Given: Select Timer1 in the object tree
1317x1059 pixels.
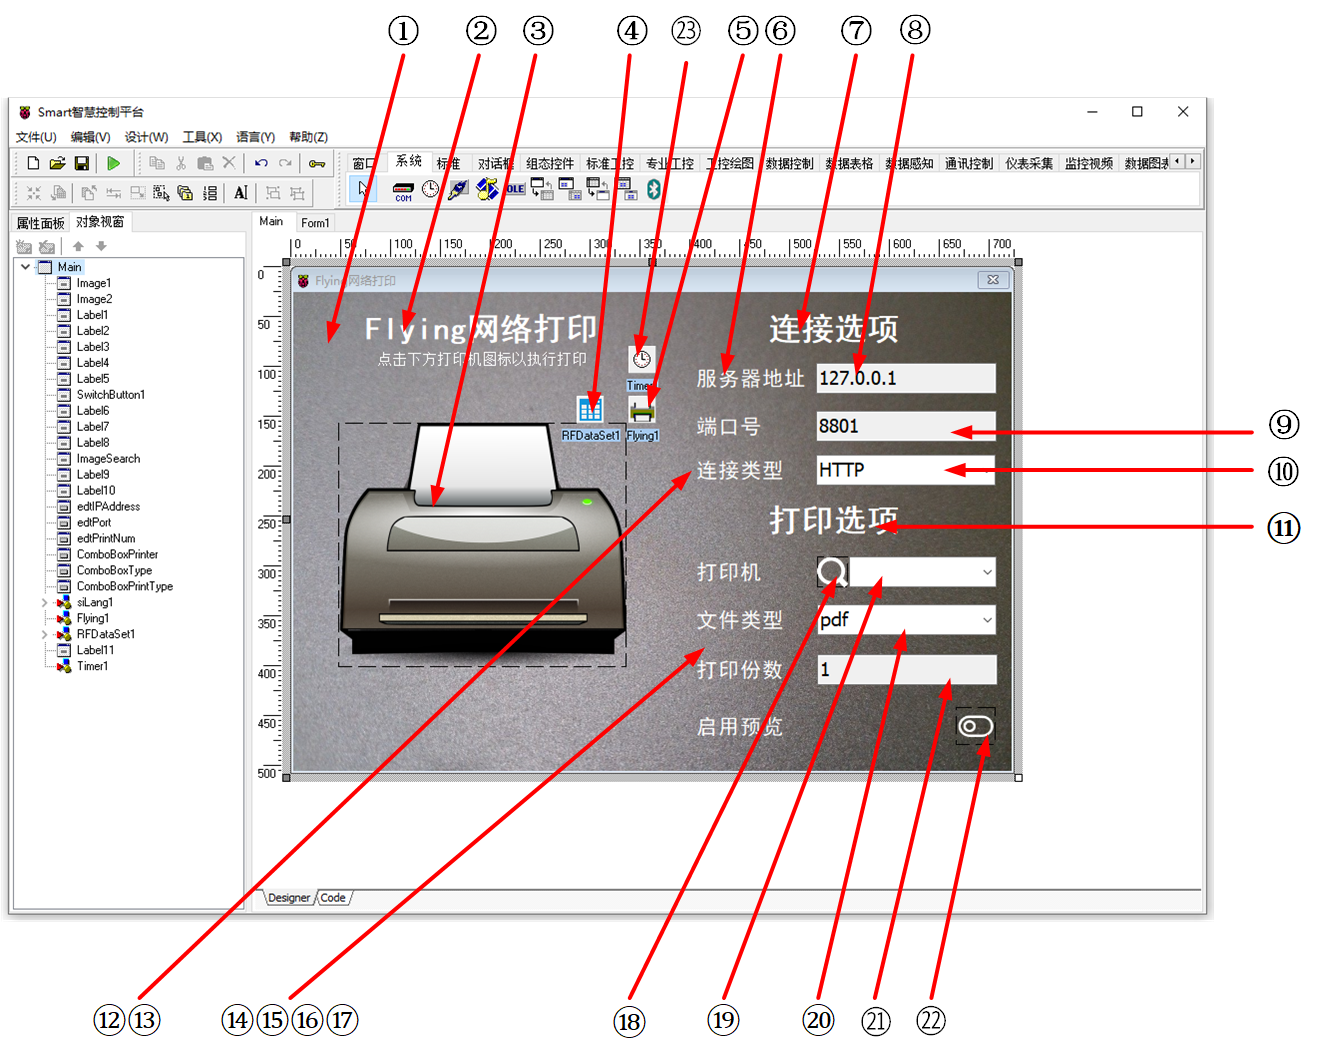Looking at the screenshot, I should pyautogui.click(x=92, y=666).
